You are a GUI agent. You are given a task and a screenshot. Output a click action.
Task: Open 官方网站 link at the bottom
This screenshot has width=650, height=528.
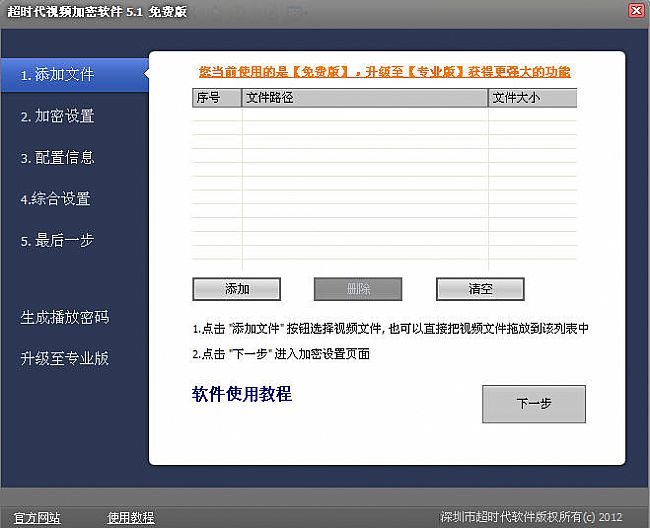tap(37, 518)
